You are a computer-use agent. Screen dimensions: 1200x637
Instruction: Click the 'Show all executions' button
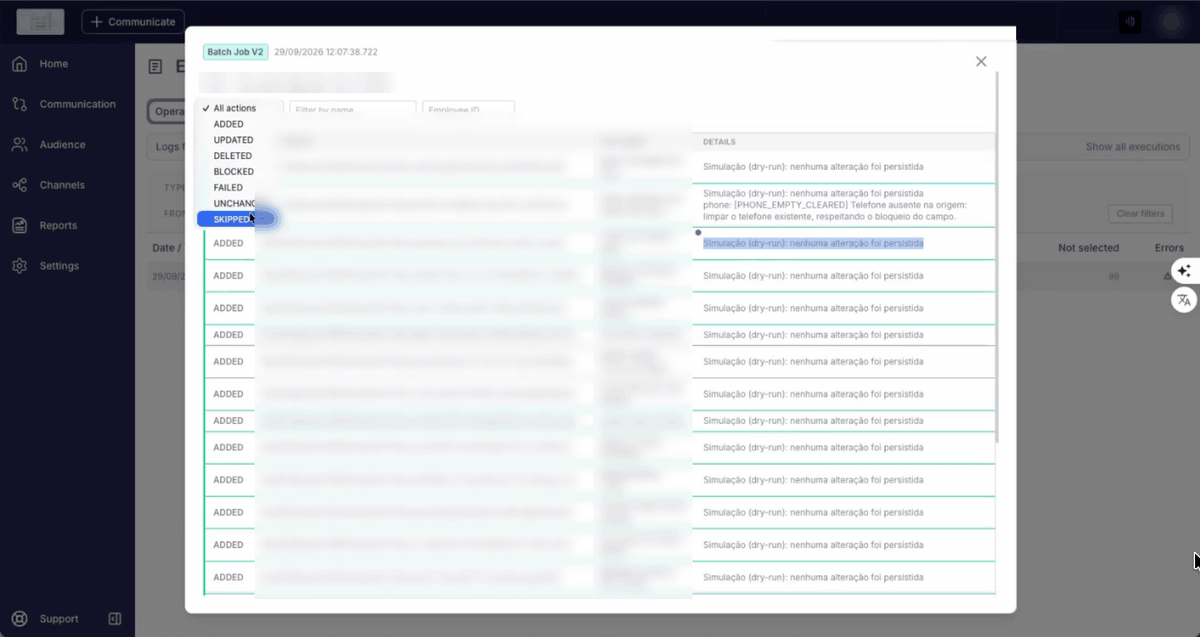pos(1133,147)
